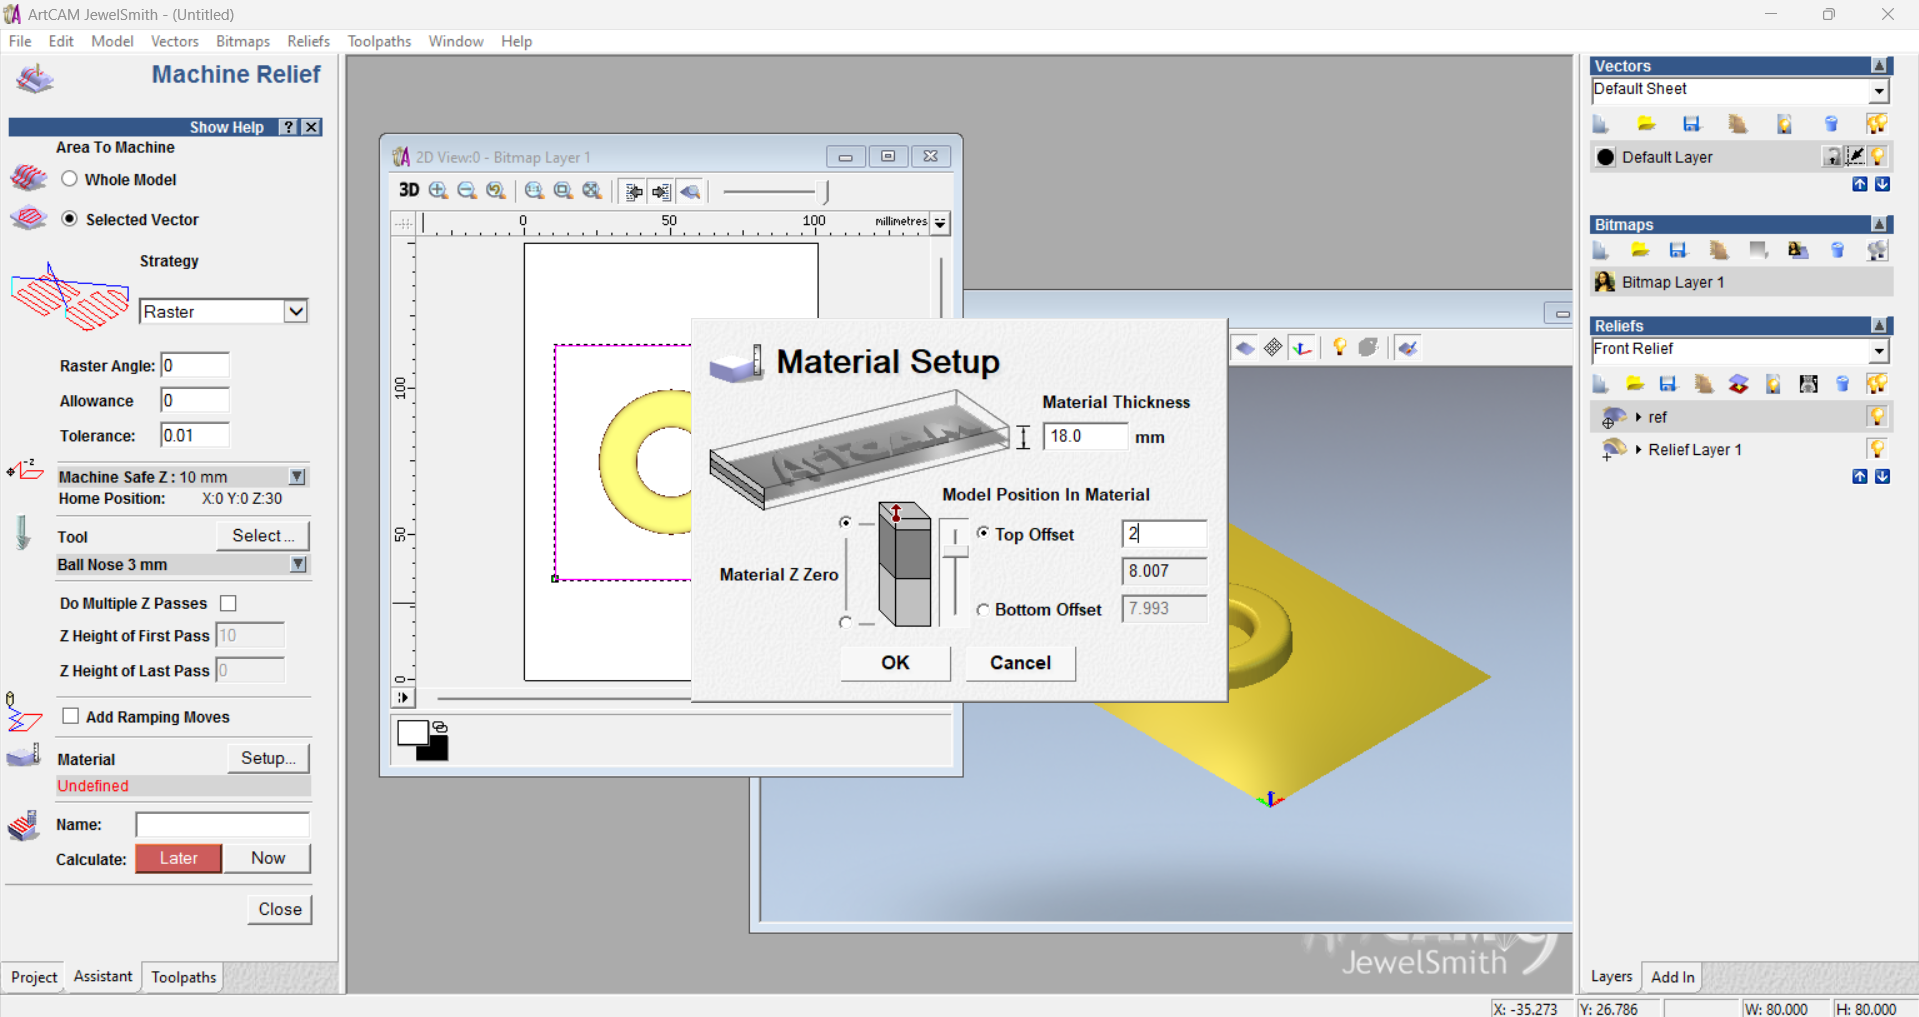Collapse the Bitmaps panel
Screen dimensions: 1919x1017
point(1880,224)
